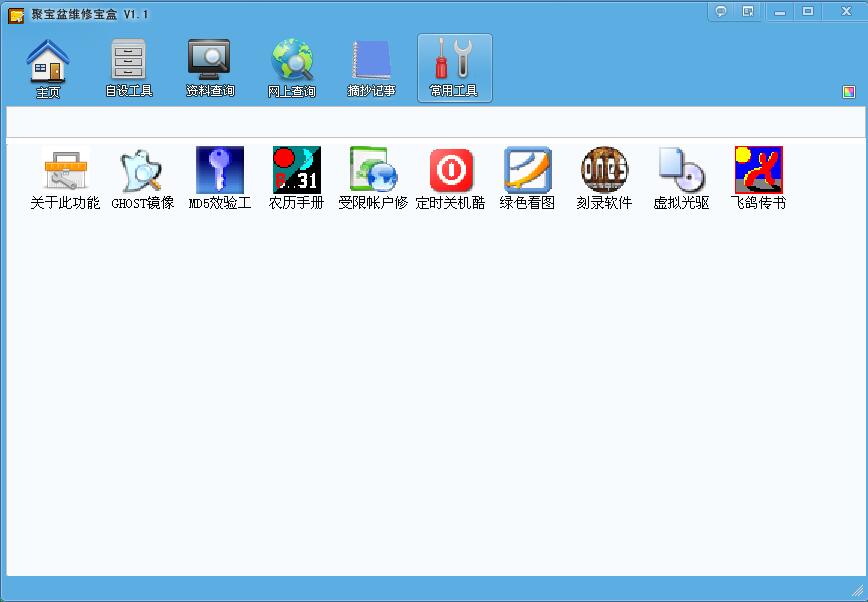The height and width of the screenshot is (602, 868).
Task: Launch 飞鸽传书 messenger icon
Action: 758,178
